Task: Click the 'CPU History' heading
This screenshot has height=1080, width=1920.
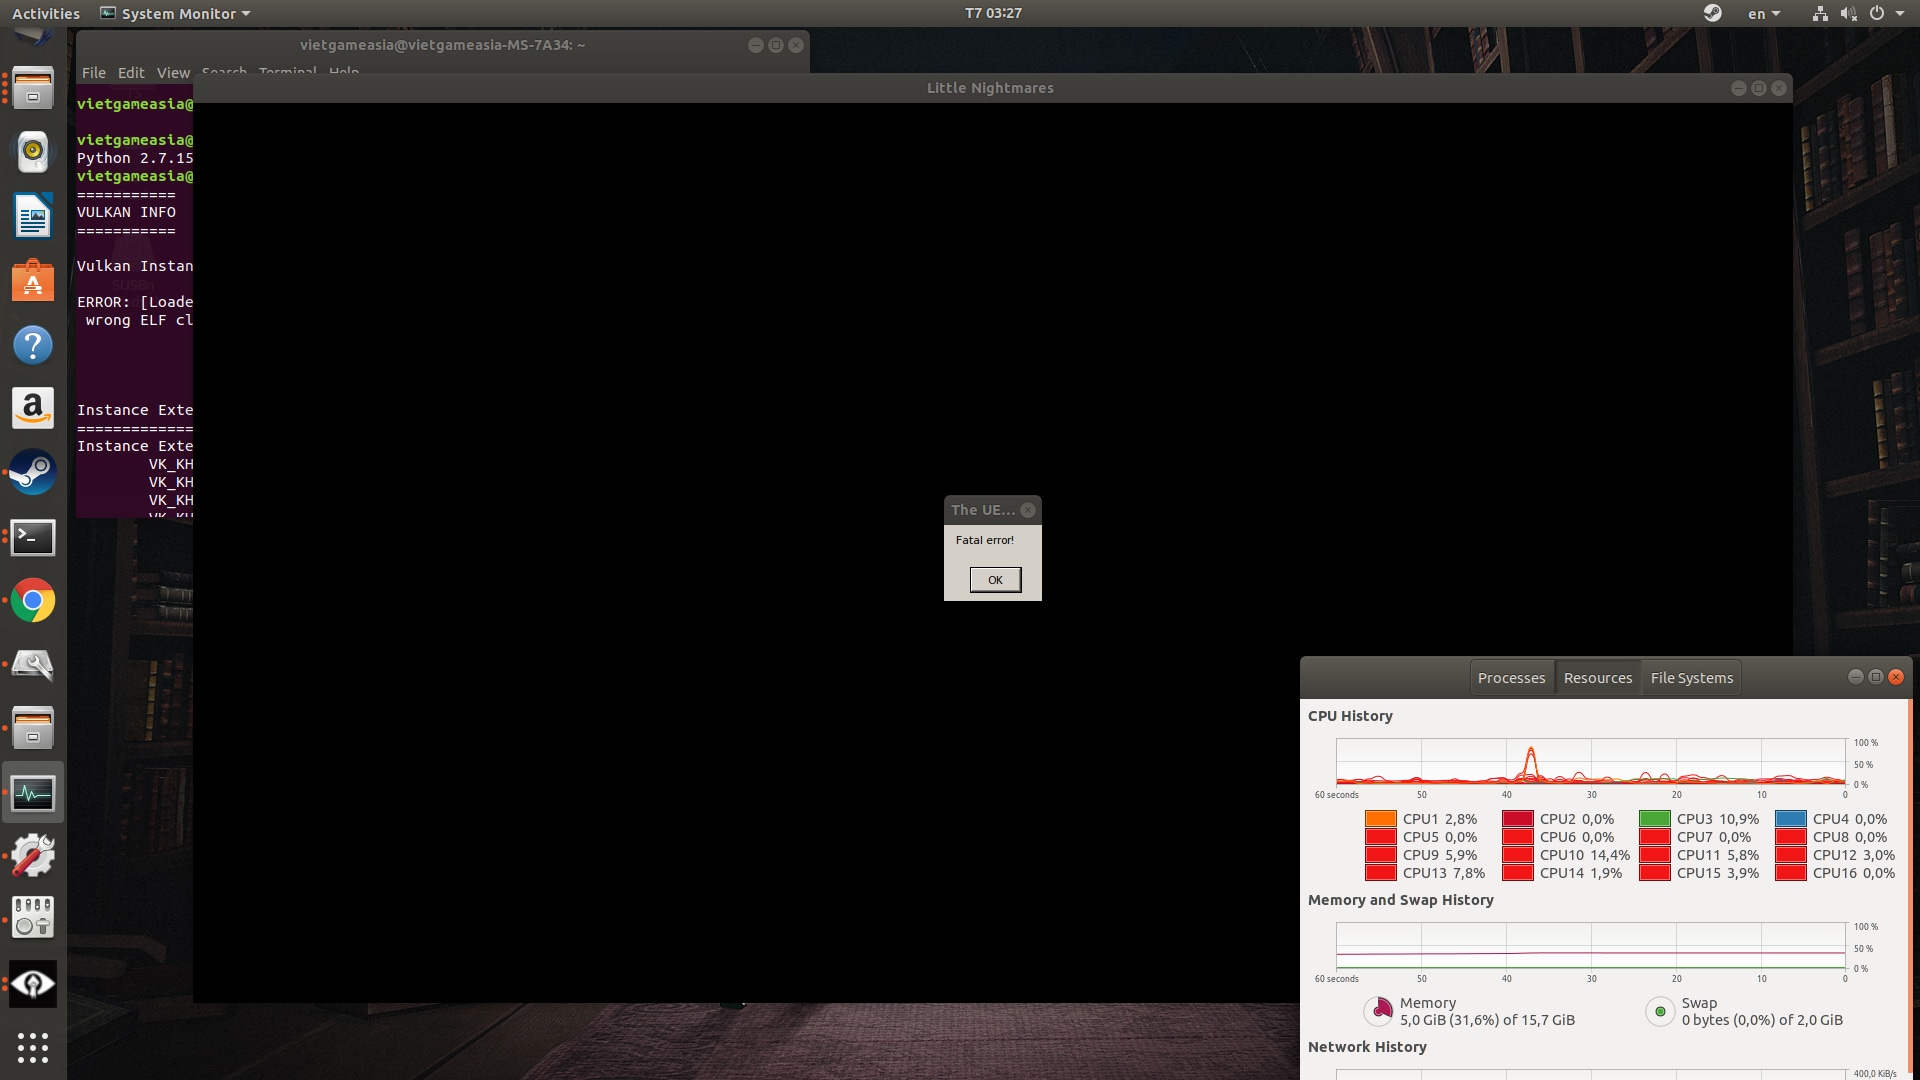Action: [1350, 716]
